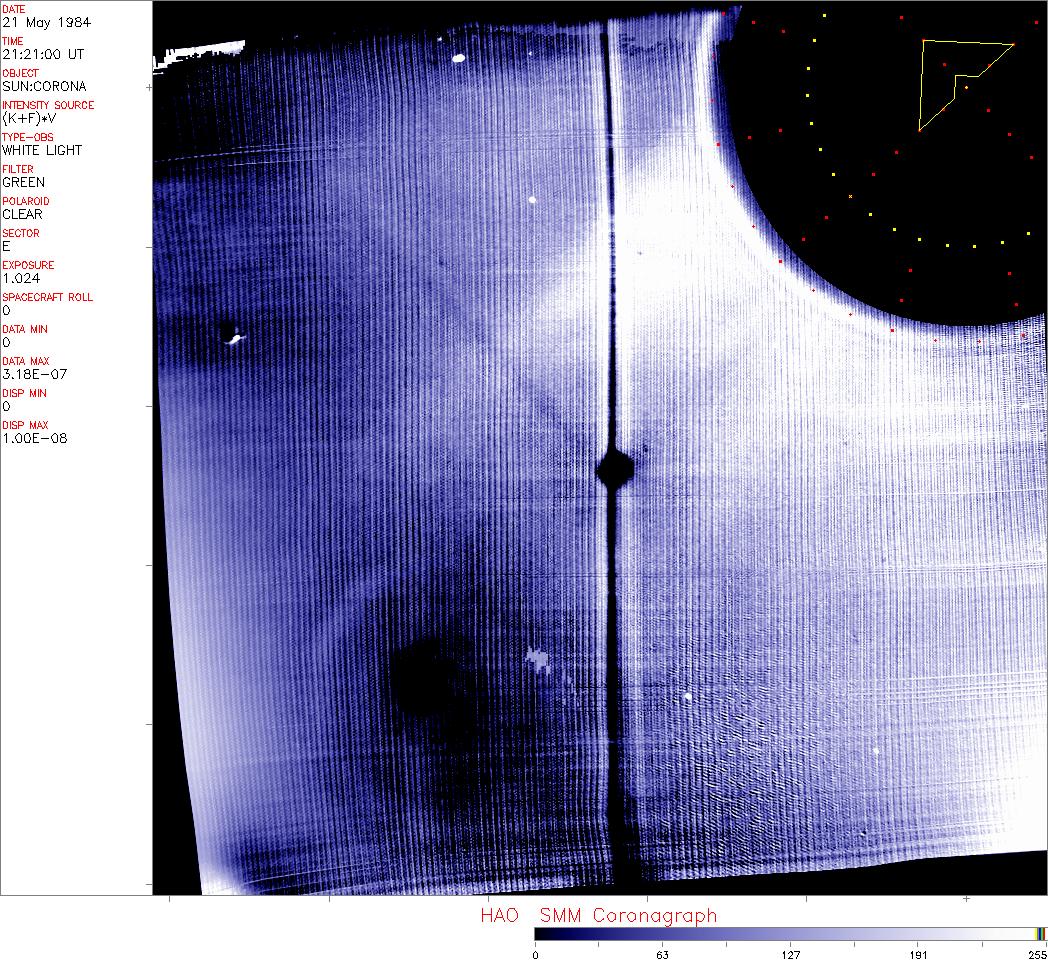Click the small bright artifact at the left edge
The width and height of the screenshot is (1048, 960).
(233, 337)
